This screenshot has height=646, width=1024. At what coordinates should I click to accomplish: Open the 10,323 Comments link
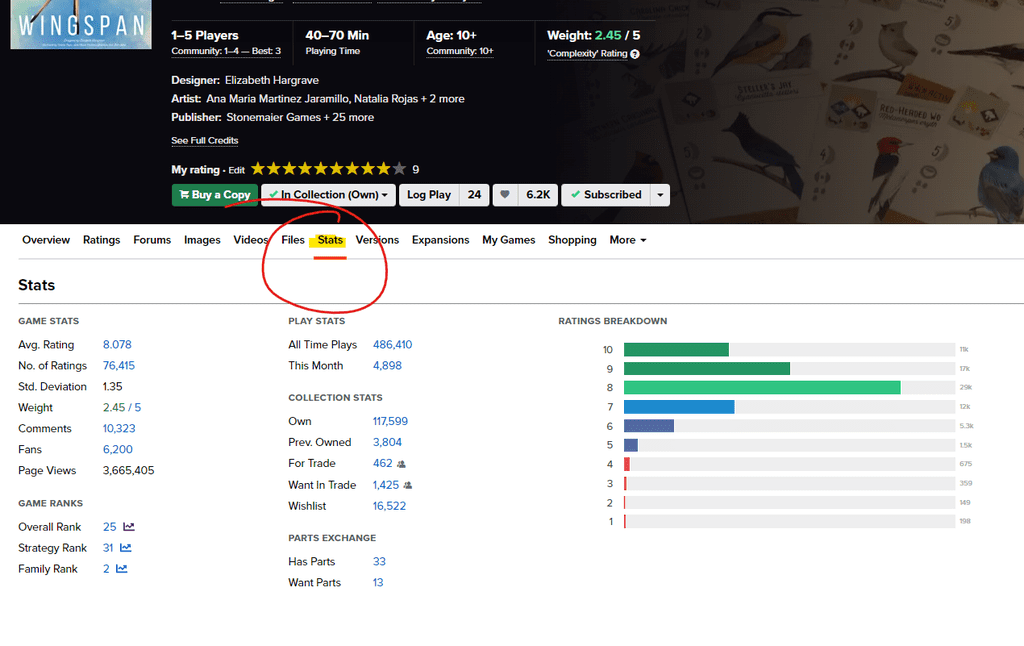point(119,428)
